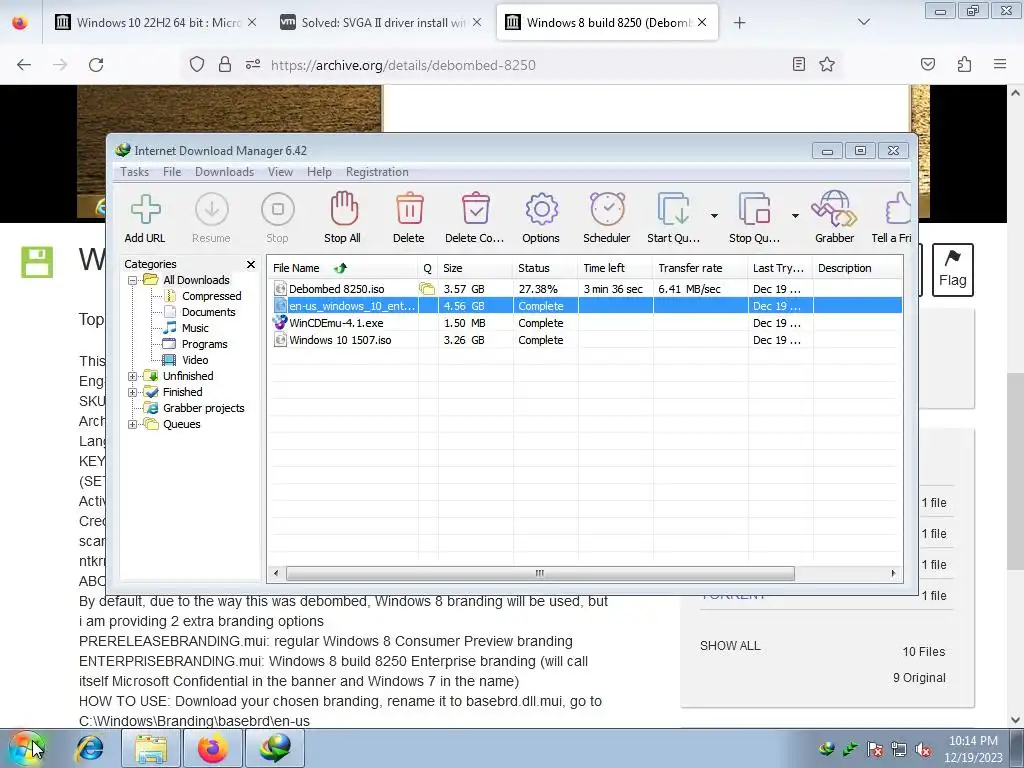This screenshot has height=768, width=1024.
Task: Open the list all tabs dropdown
Action: pos(864,22)
